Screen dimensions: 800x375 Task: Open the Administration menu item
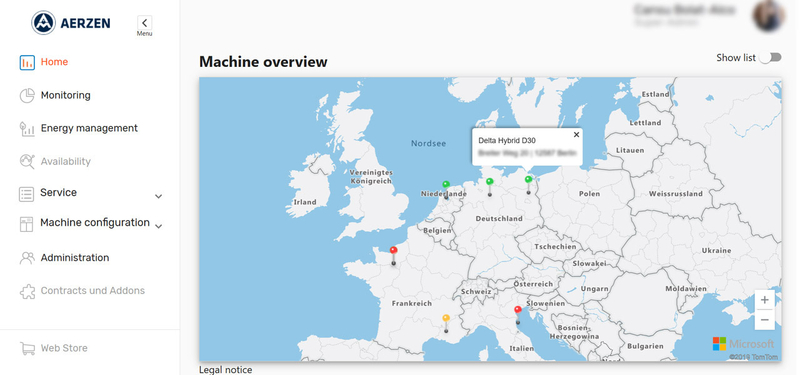pyautogui.click(x=75, y=258)
